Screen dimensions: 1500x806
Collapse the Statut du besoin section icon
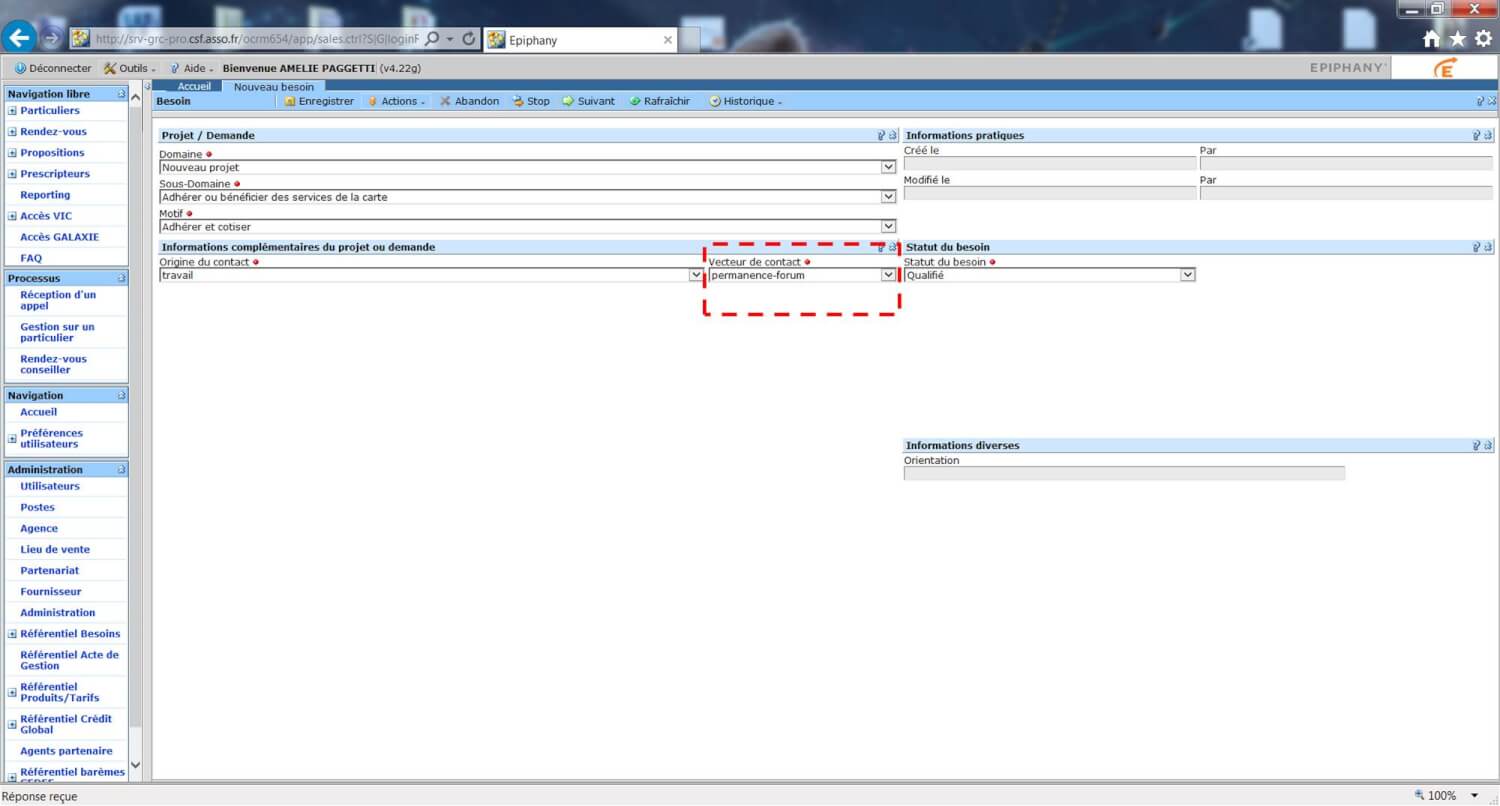(x=1488, y=247)
